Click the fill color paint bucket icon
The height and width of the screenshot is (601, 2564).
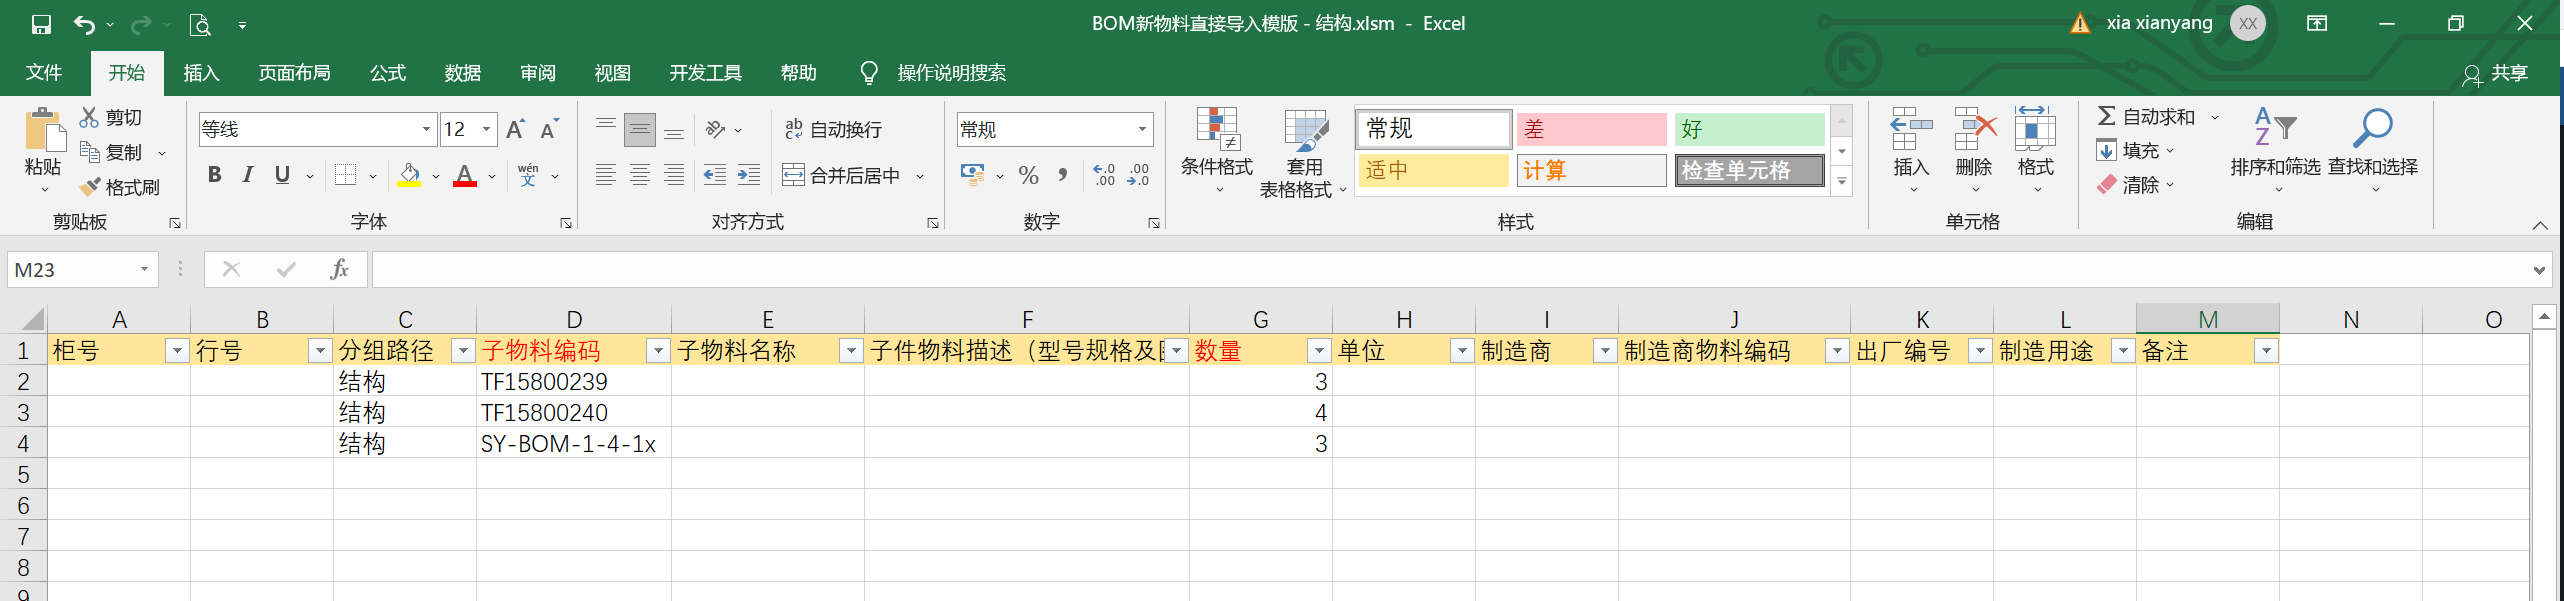(x=409, y=176)
